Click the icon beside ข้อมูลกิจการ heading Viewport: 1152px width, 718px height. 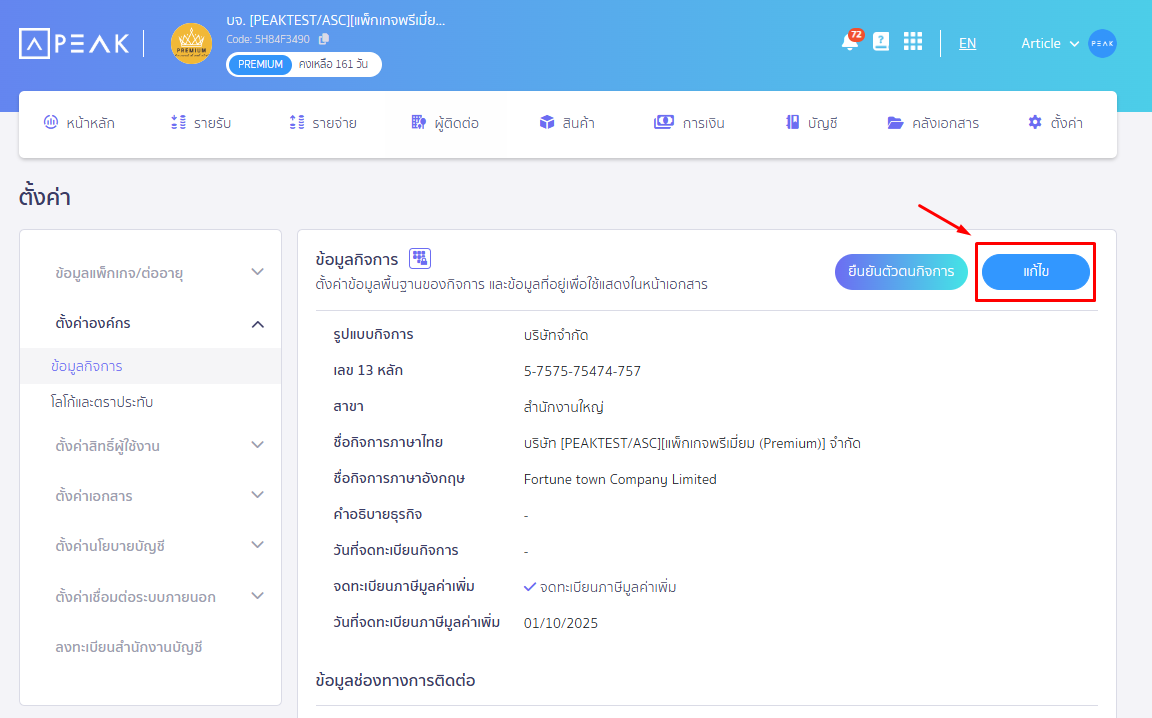420,258
